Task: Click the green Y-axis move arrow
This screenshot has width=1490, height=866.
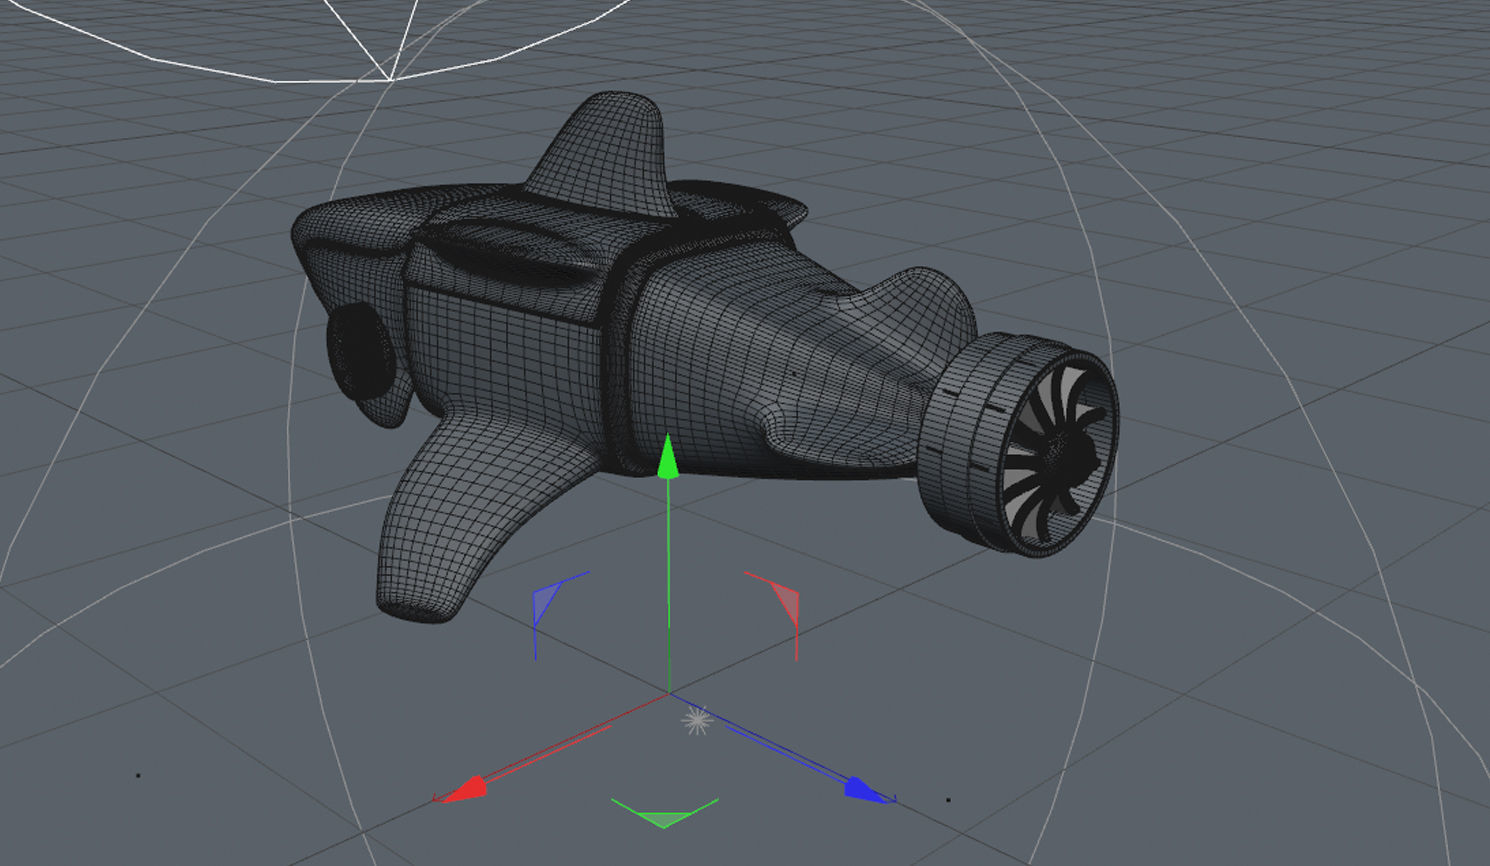Action: click(x=667, y=455)
